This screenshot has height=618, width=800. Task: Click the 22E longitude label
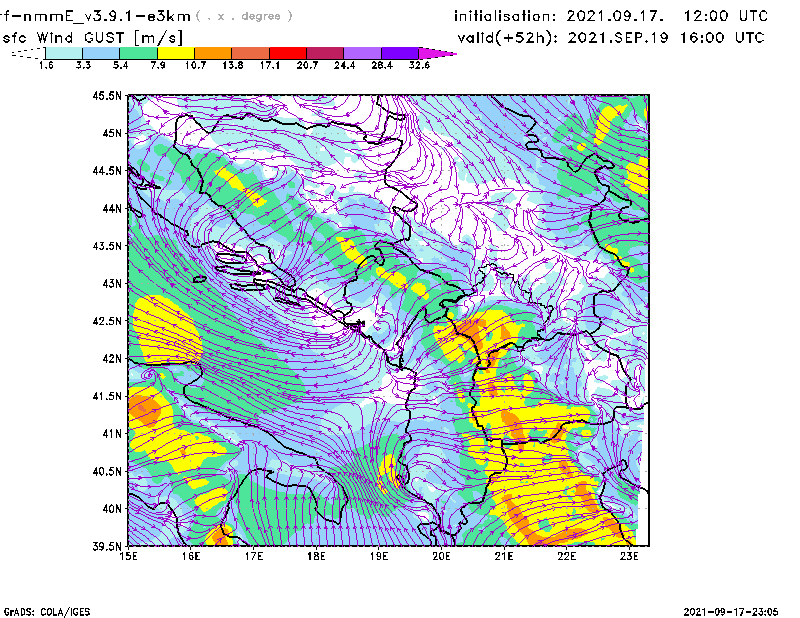[x=566, y=556]
